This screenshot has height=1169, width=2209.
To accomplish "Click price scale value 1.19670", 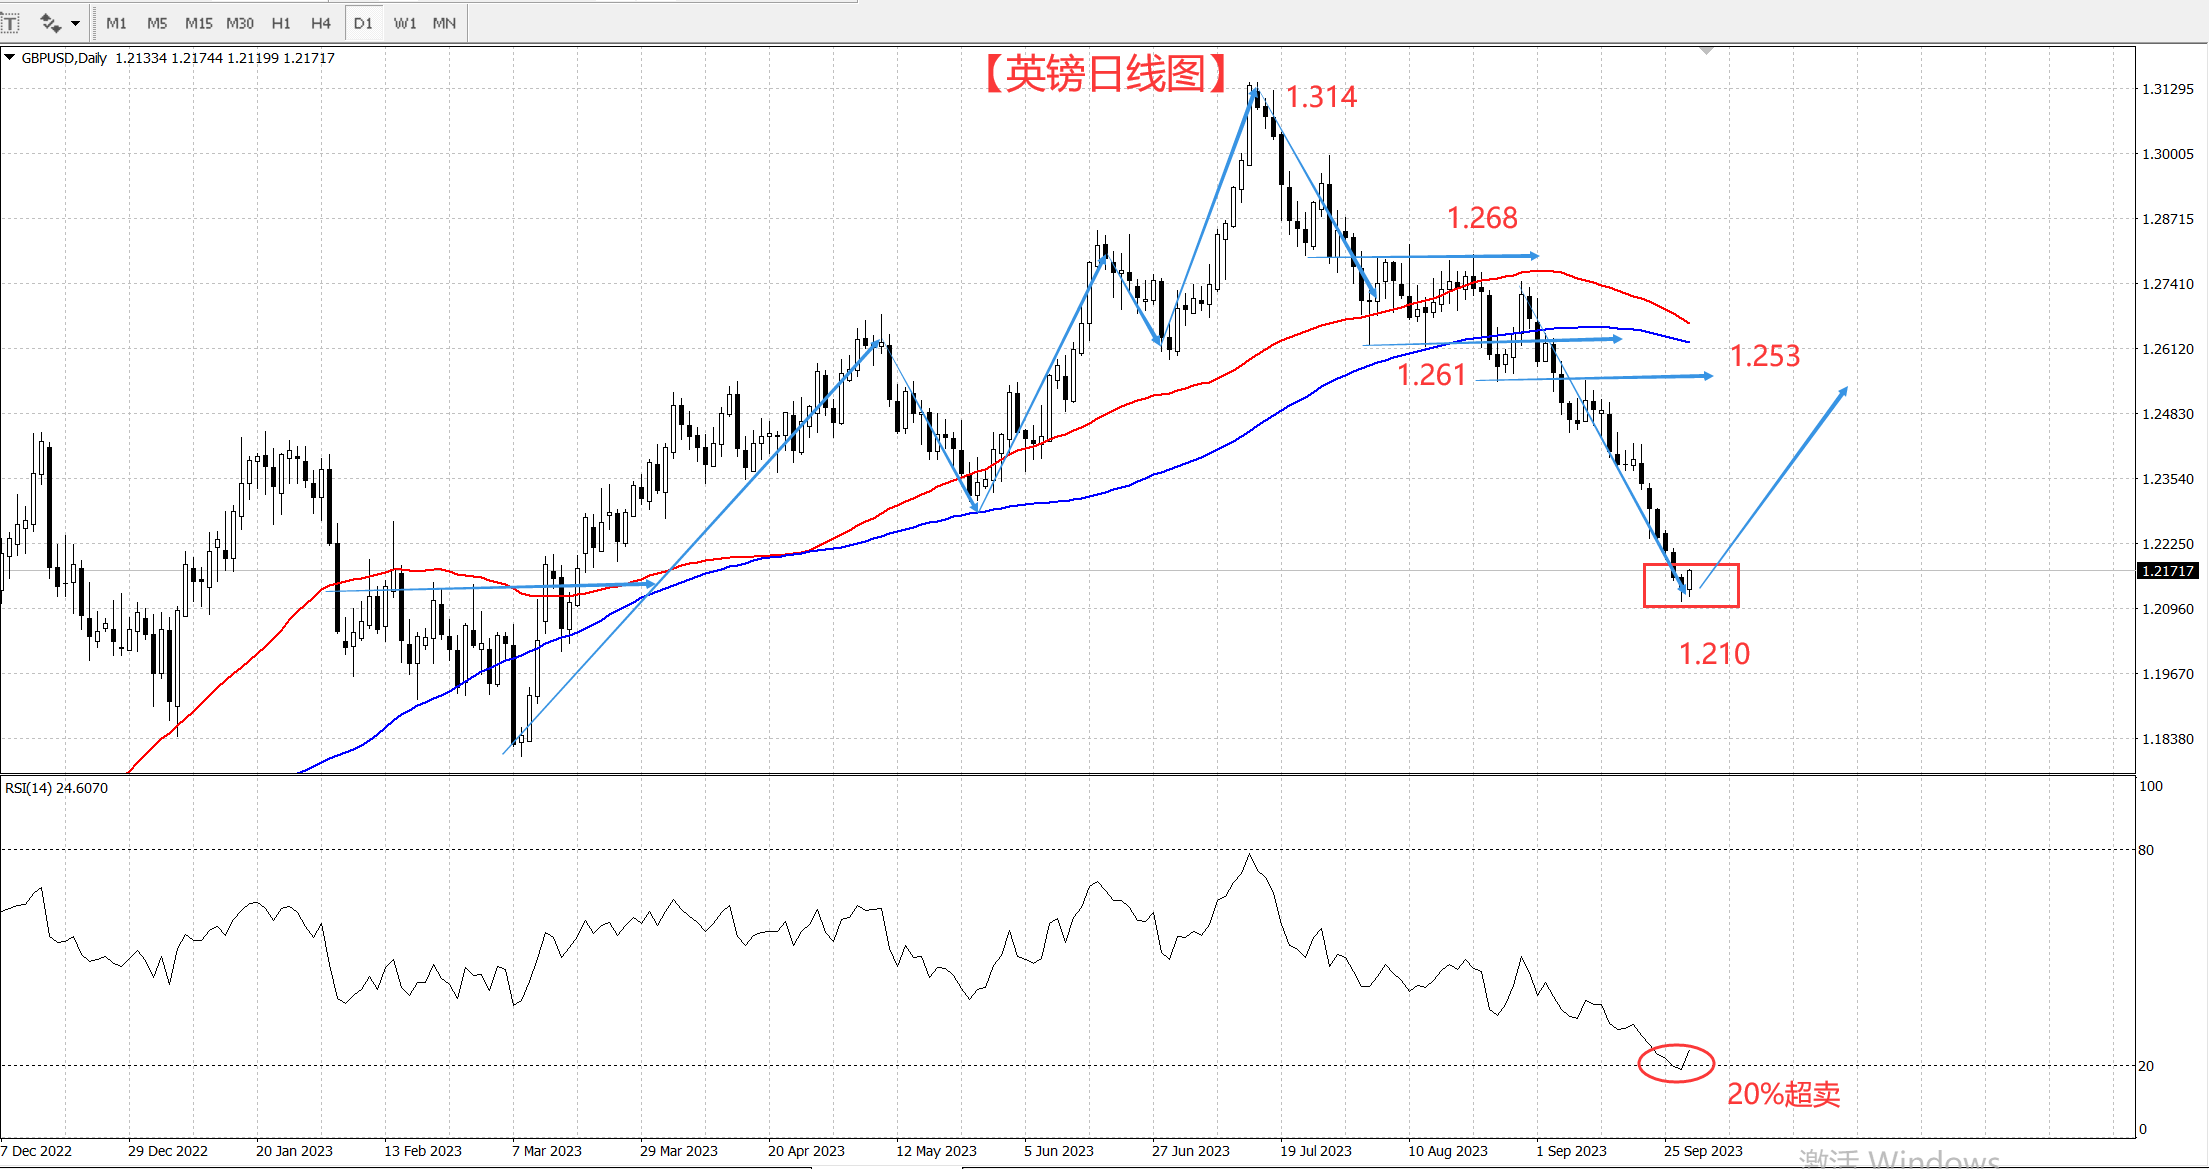I will pyautogui.click(x=2167, y=674).
